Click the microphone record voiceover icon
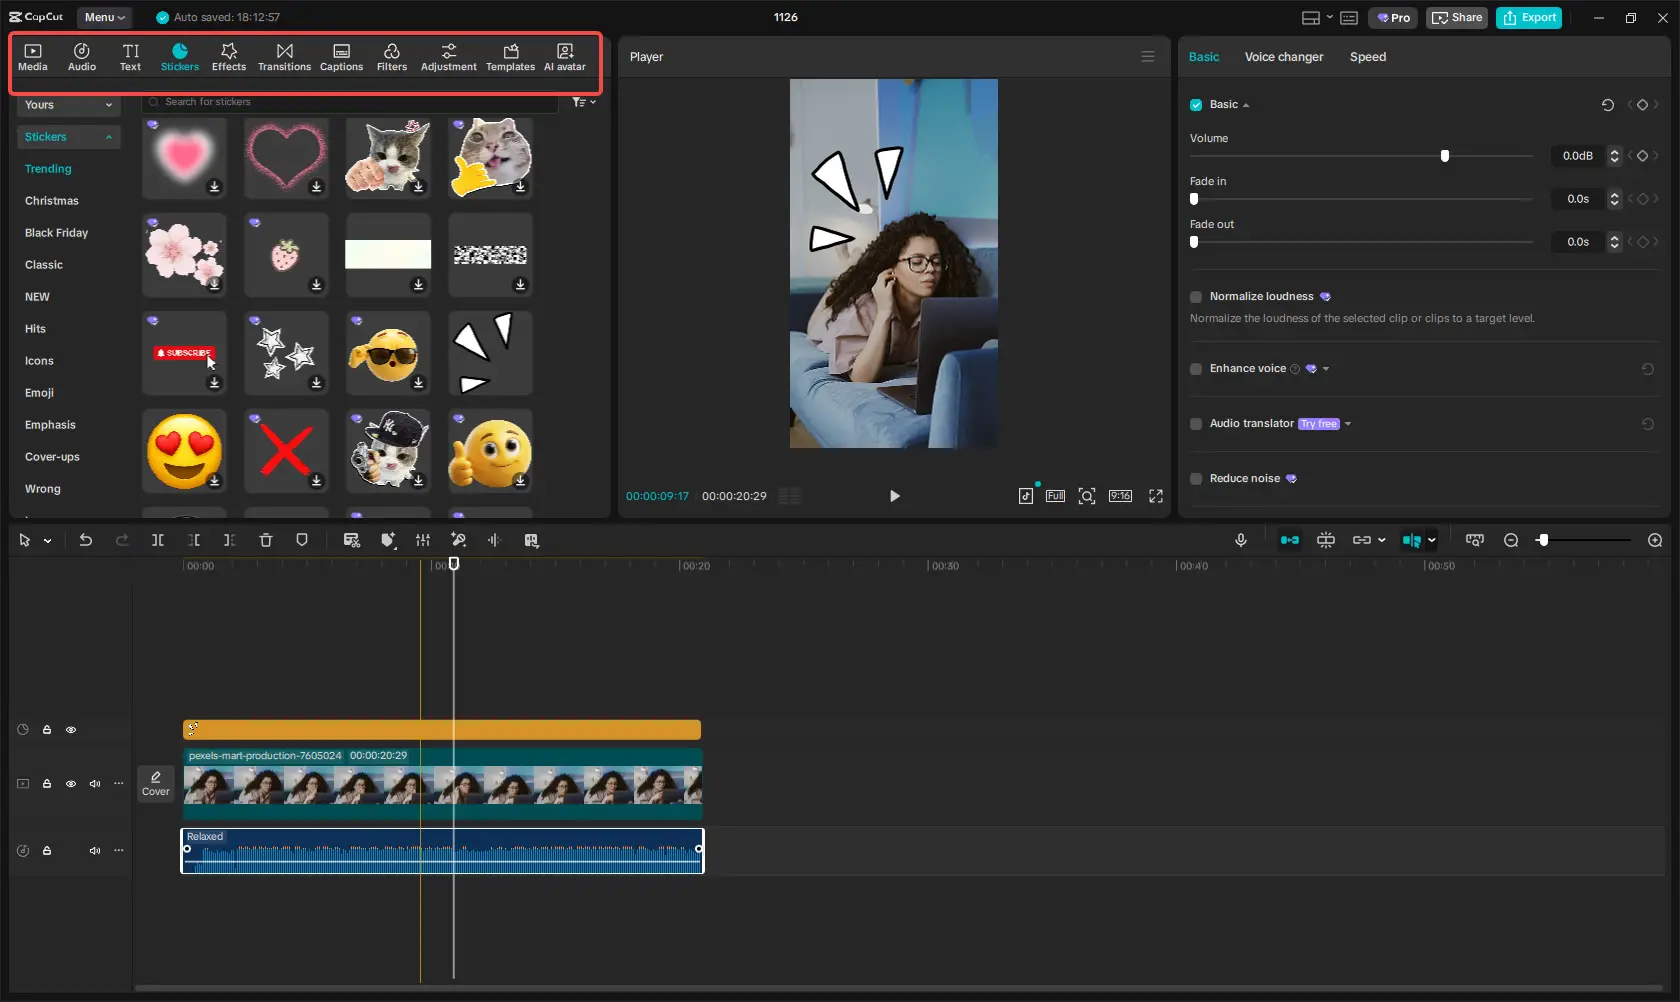 pyautogui.click(x=1240, y=540)
